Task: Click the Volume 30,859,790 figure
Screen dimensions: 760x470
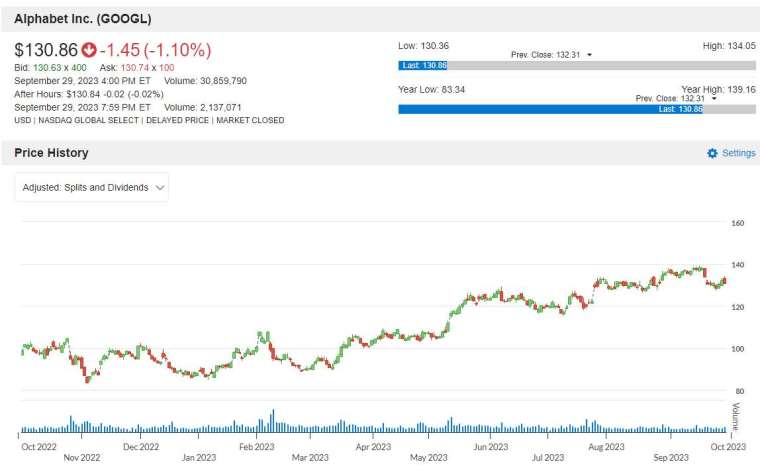Action: (206, 81)
